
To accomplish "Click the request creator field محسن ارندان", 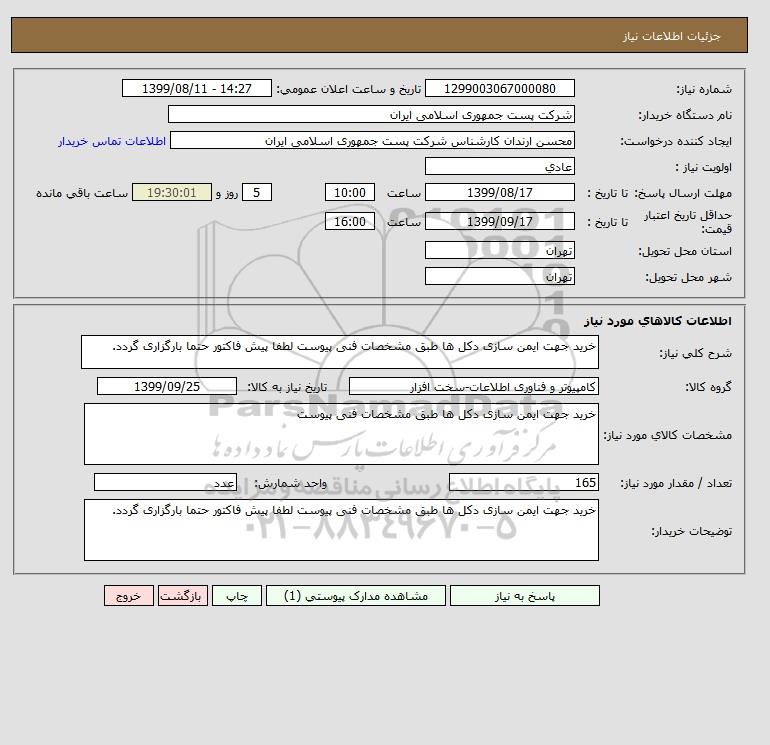I will click(x=372, y=140).
